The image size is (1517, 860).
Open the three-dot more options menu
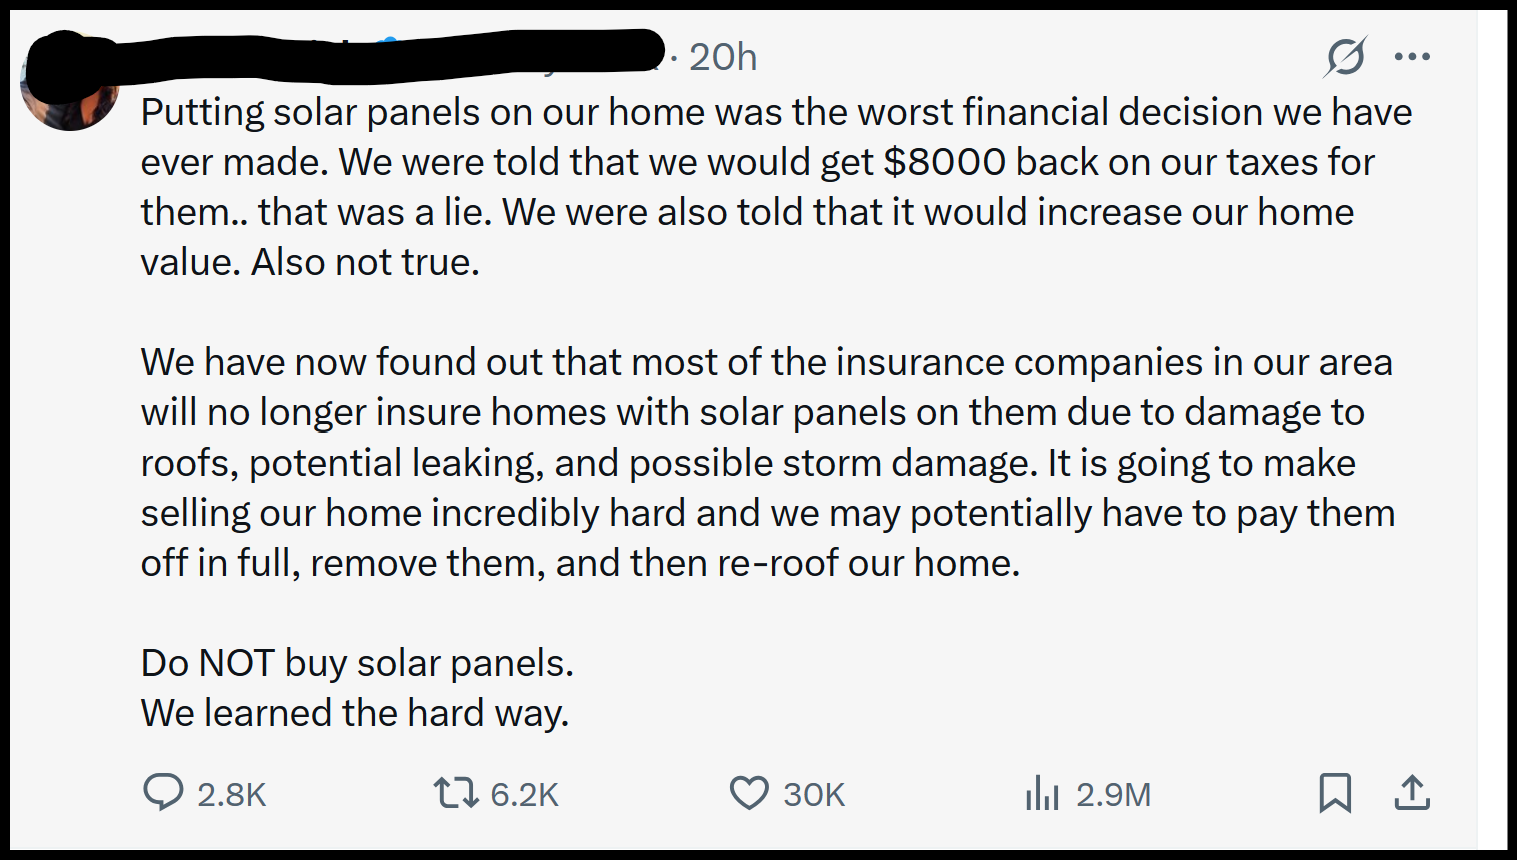tap(1412, 57)
